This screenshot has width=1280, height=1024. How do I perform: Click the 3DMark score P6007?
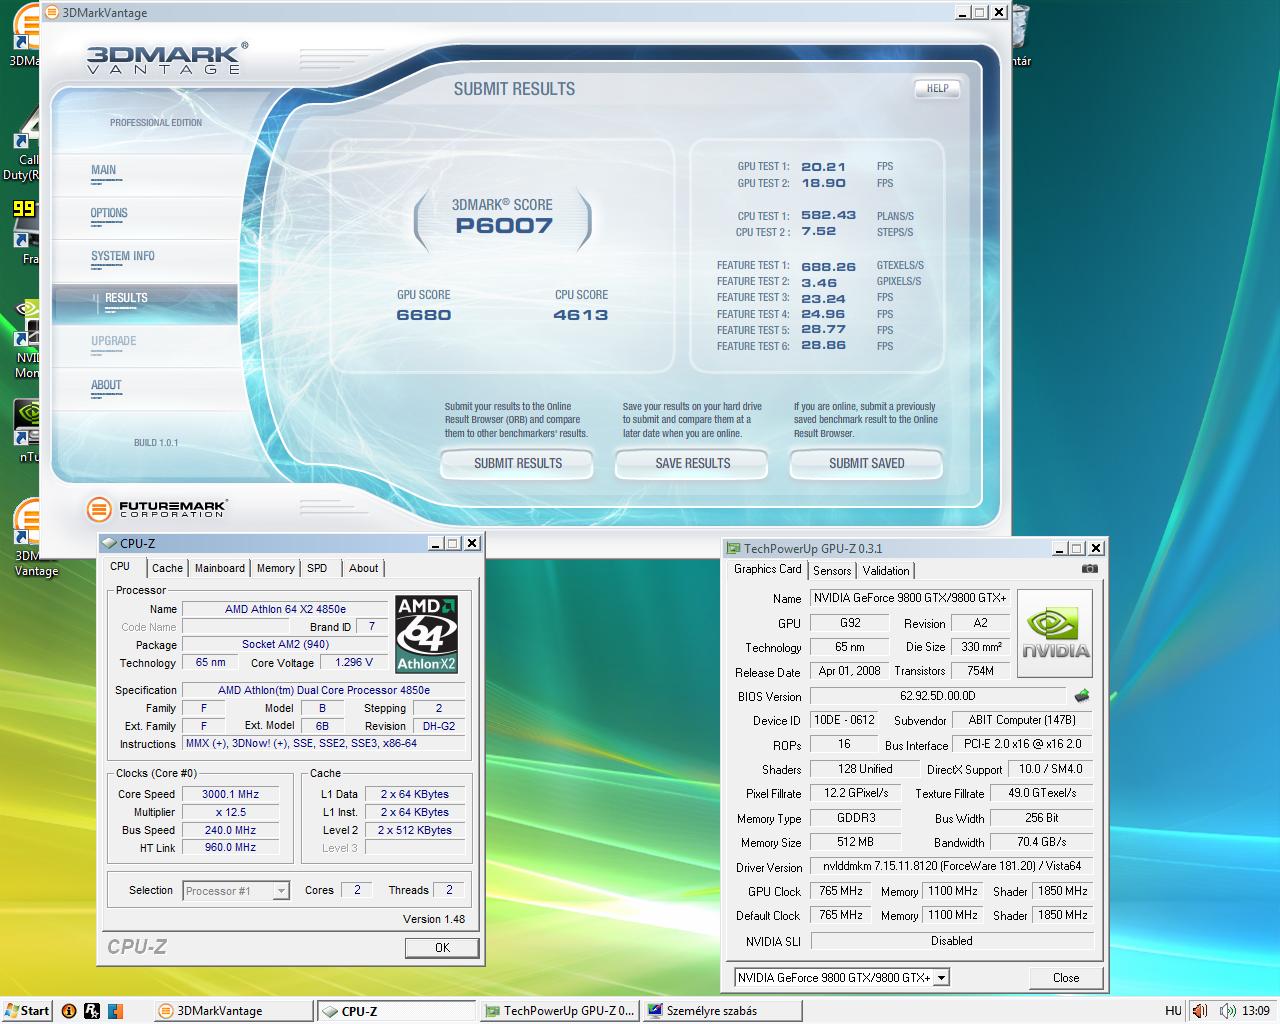(x=503, y=225)
